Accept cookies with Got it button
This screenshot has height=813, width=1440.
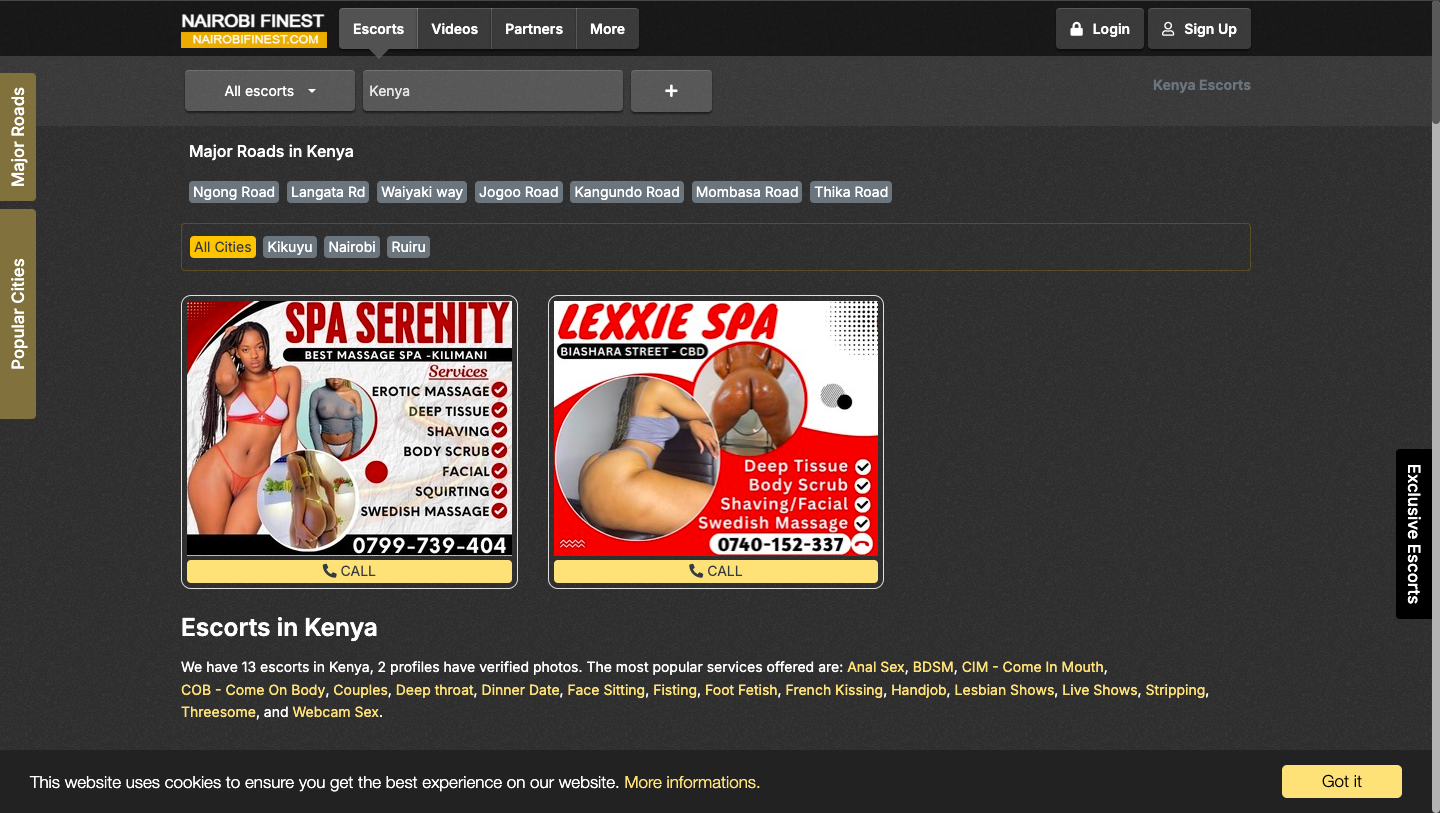click(1341, 781)
